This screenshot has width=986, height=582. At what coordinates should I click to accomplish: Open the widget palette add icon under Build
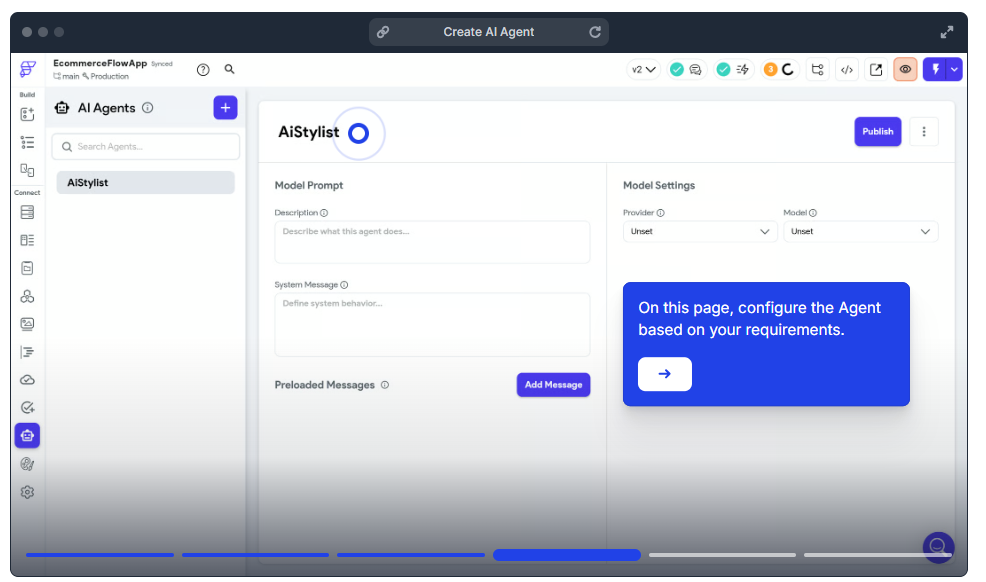tap(27, 114)
